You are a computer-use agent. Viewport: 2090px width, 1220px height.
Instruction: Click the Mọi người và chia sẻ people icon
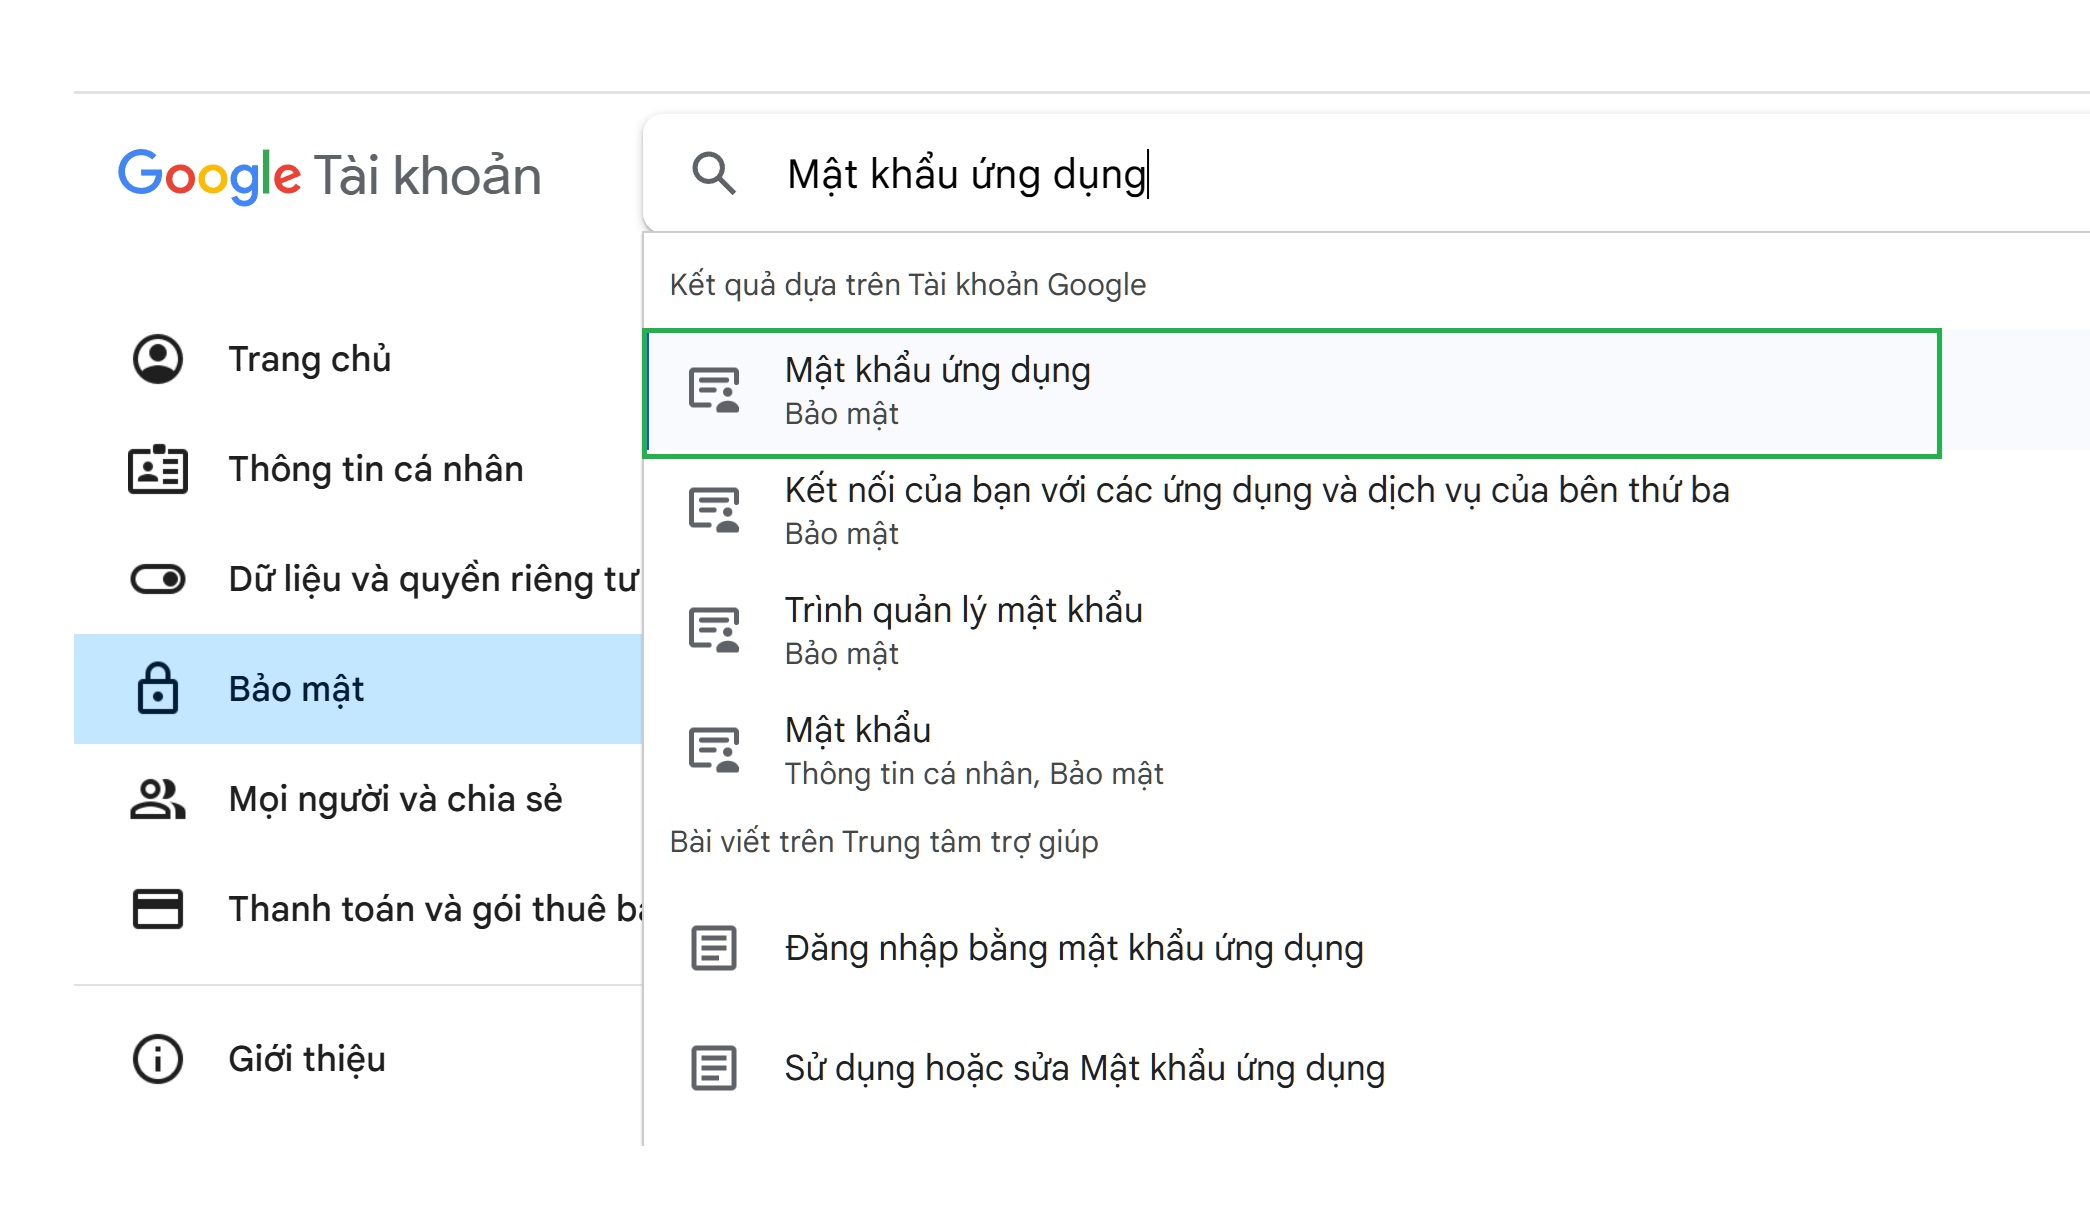[x=158, y=799]
